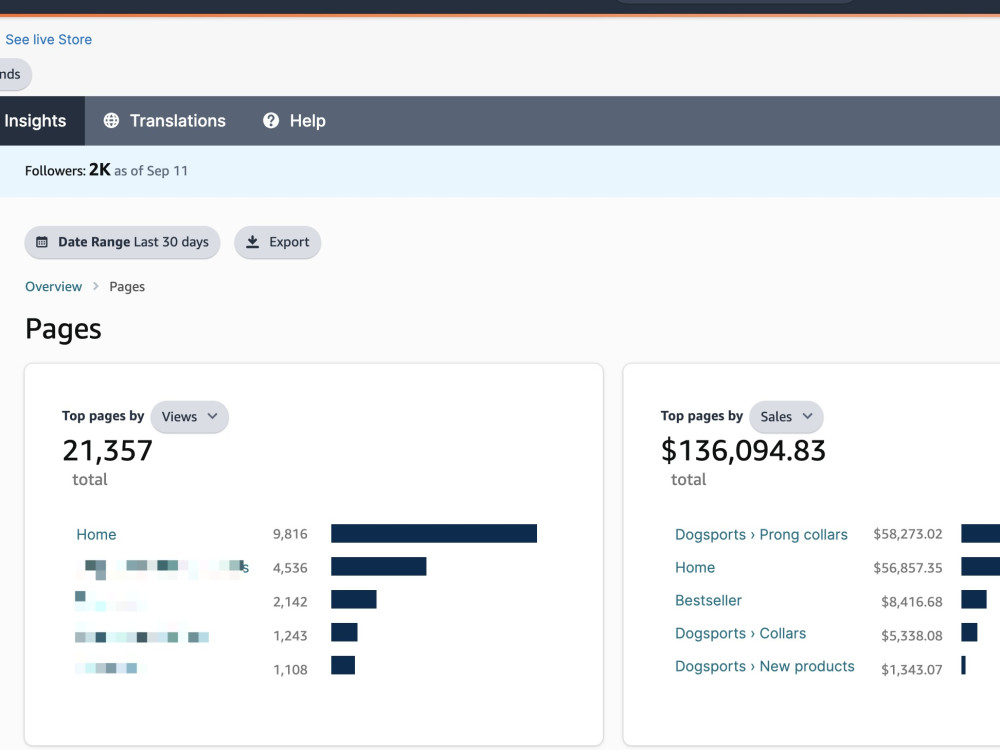Open Dogsports New products link

pyautogui.click(x=765, y=666)
